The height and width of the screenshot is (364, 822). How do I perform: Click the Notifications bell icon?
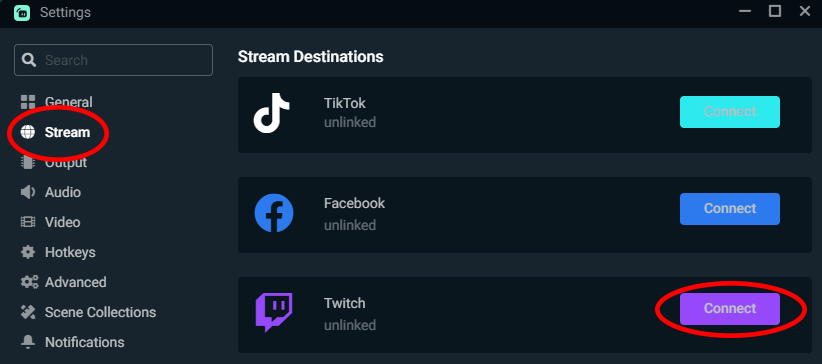tap(28, 342)
